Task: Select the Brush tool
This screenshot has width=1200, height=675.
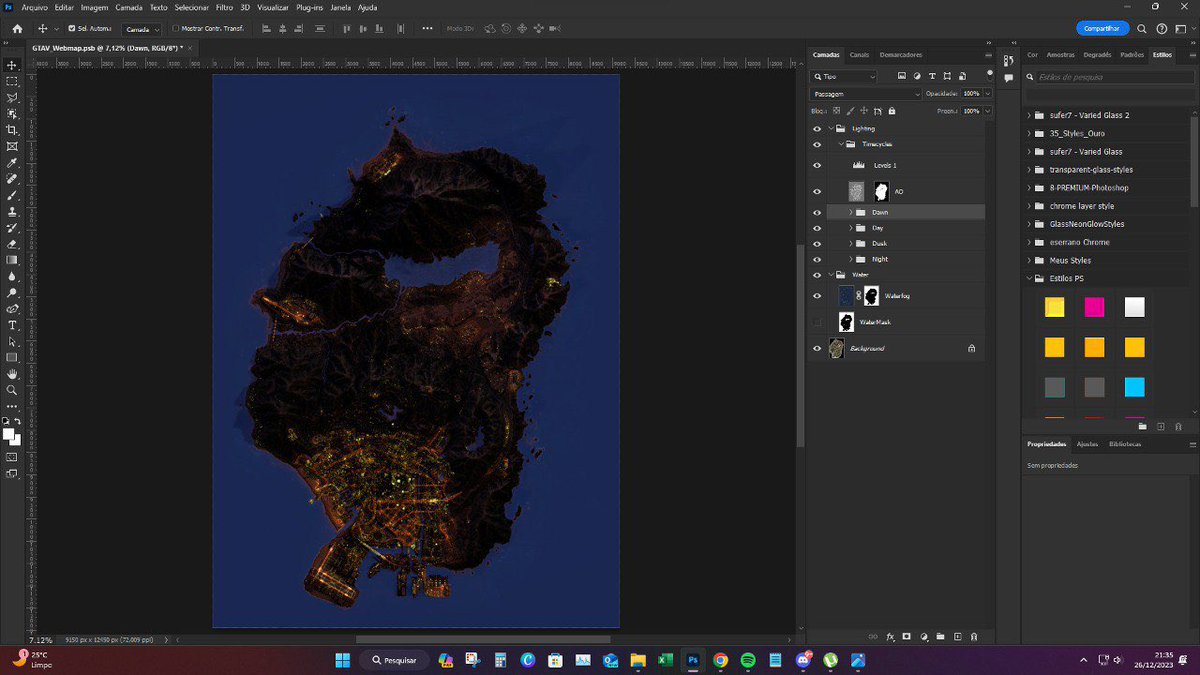Action: (x=12, y=195)
